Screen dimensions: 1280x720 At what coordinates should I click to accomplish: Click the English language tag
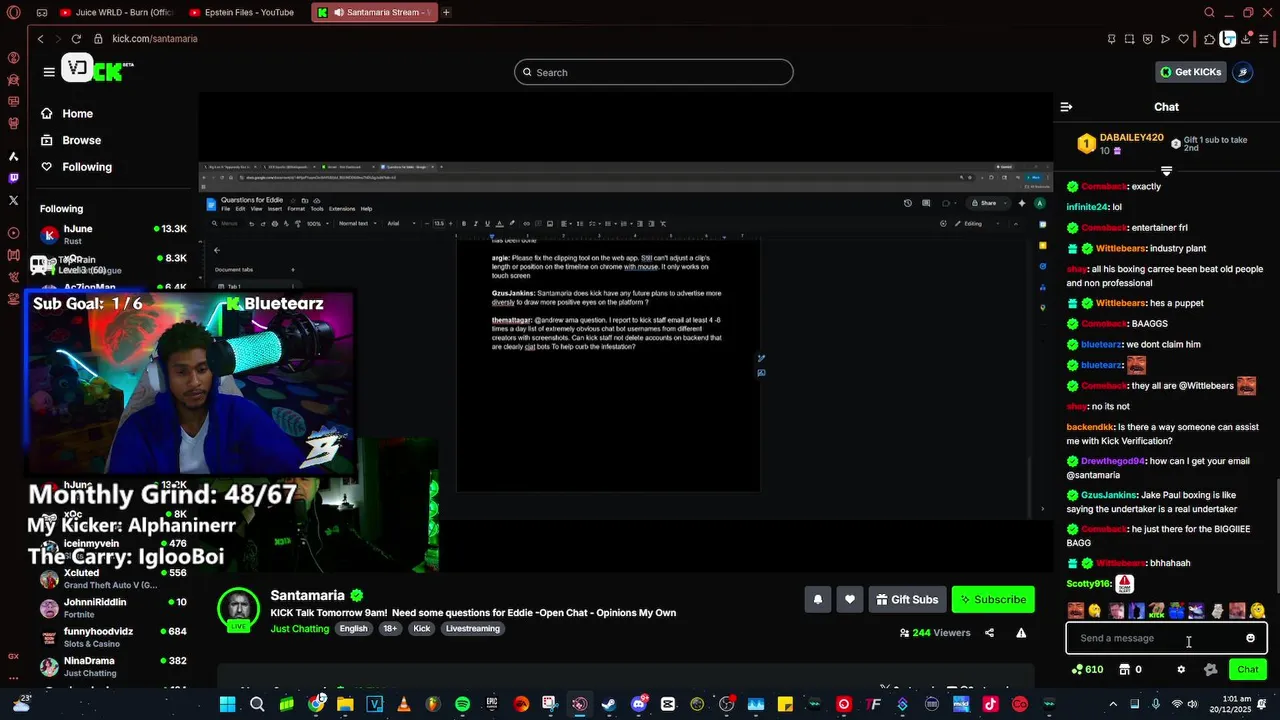click(x=353, y=629)
